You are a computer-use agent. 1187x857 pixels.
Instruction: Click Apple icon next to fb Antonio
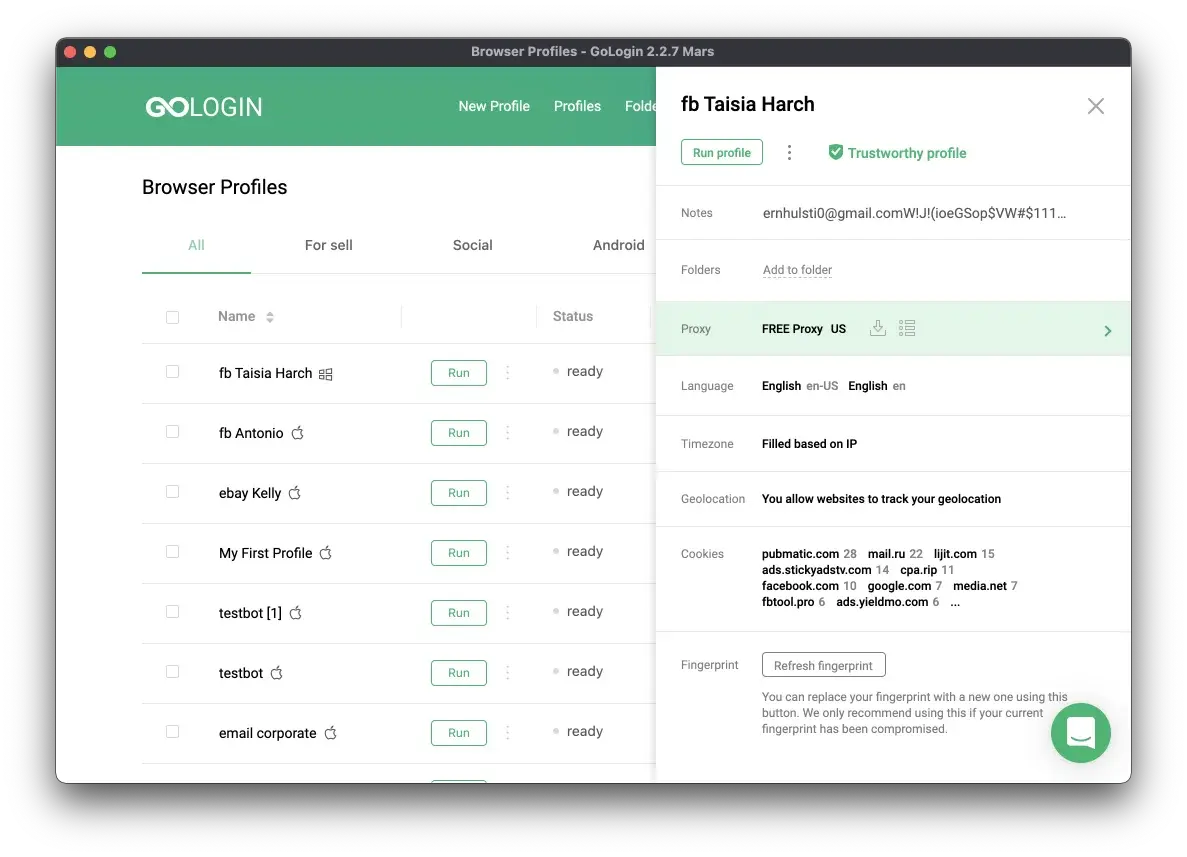click(298, 433)
